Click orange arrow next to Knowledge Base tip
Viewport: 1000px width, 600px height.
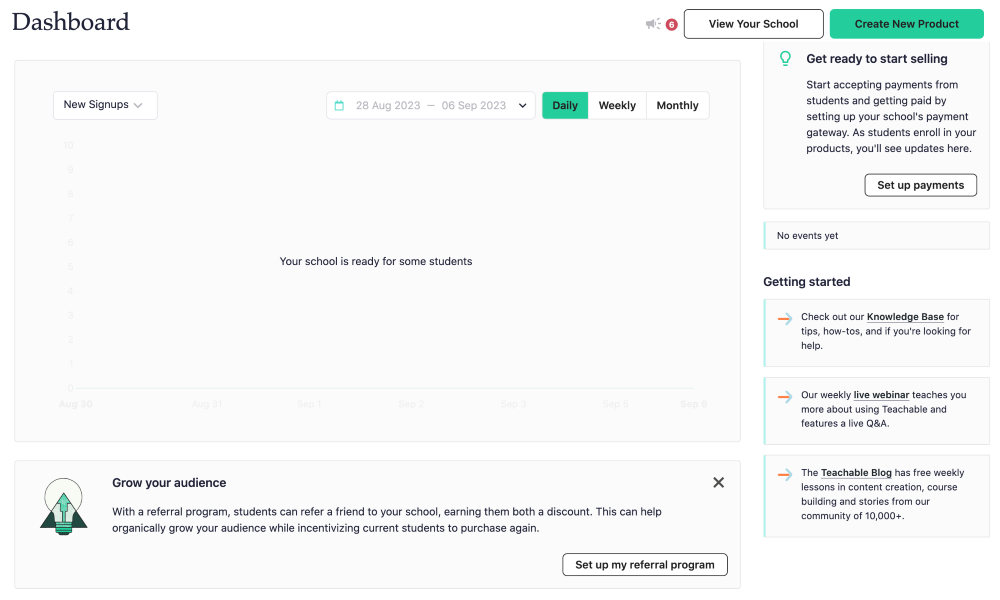[784, 318]
